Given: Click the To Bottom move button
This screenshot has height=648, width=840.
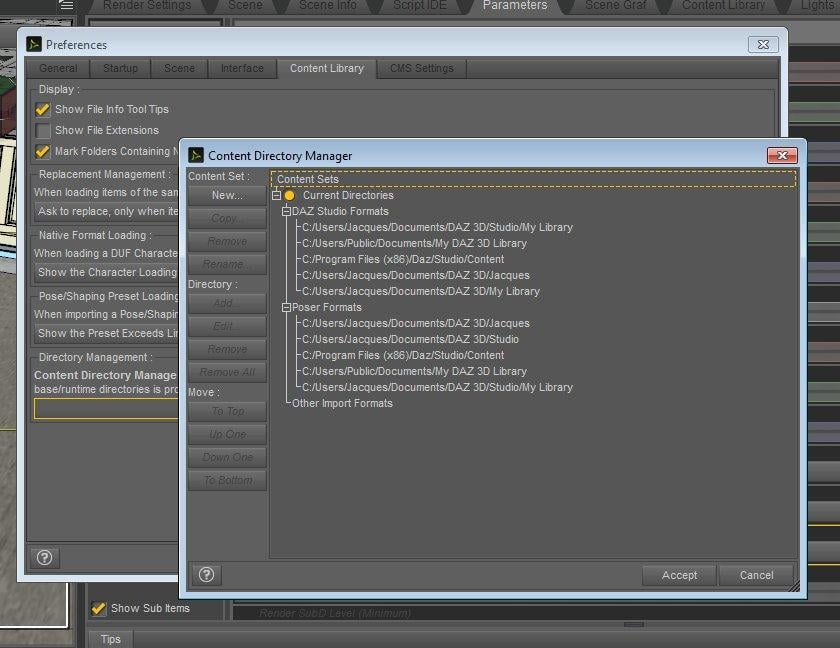Looking at the screenshot, I should (227, 480).
